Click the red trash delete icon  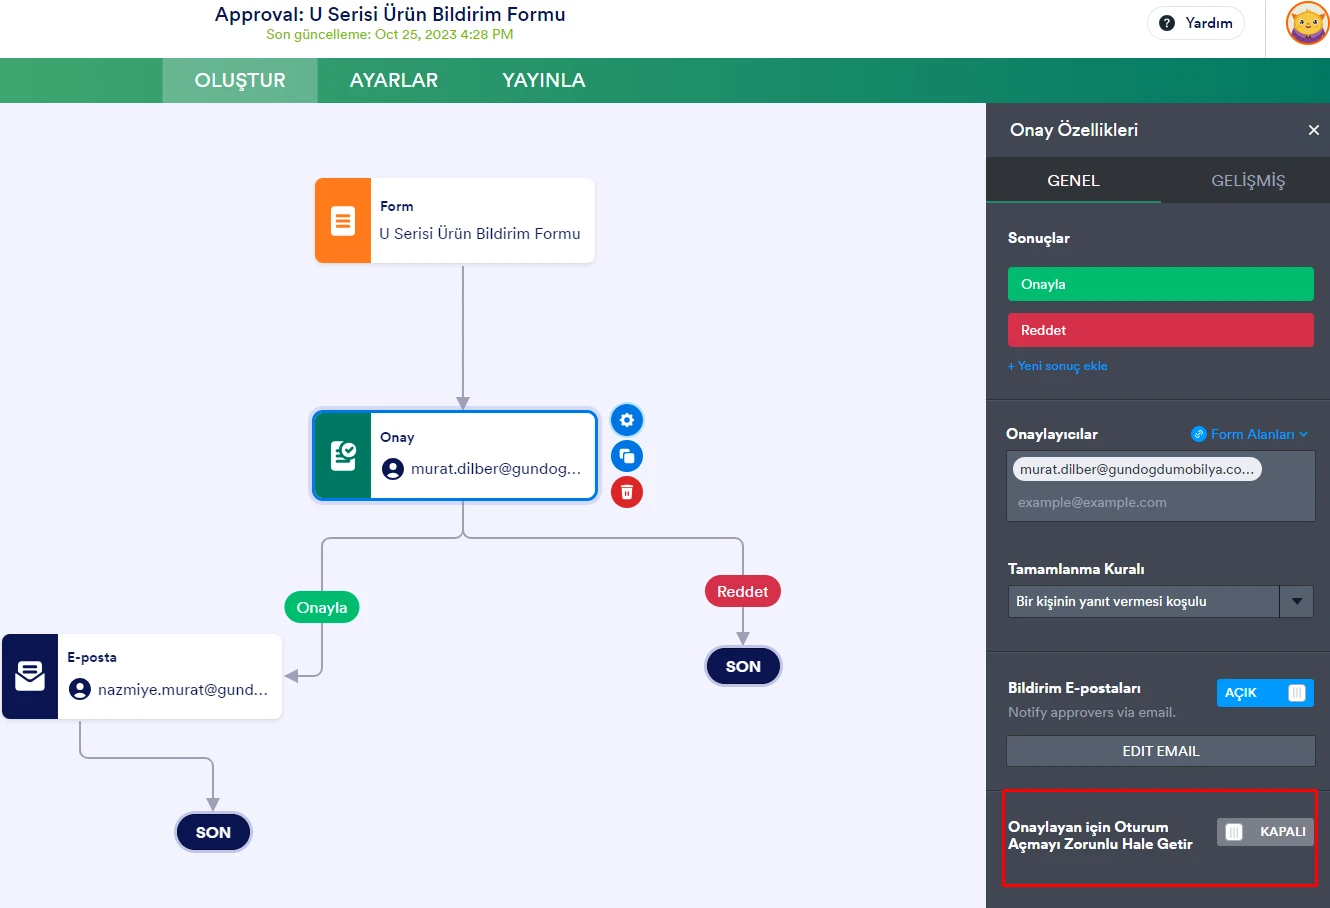627,492
